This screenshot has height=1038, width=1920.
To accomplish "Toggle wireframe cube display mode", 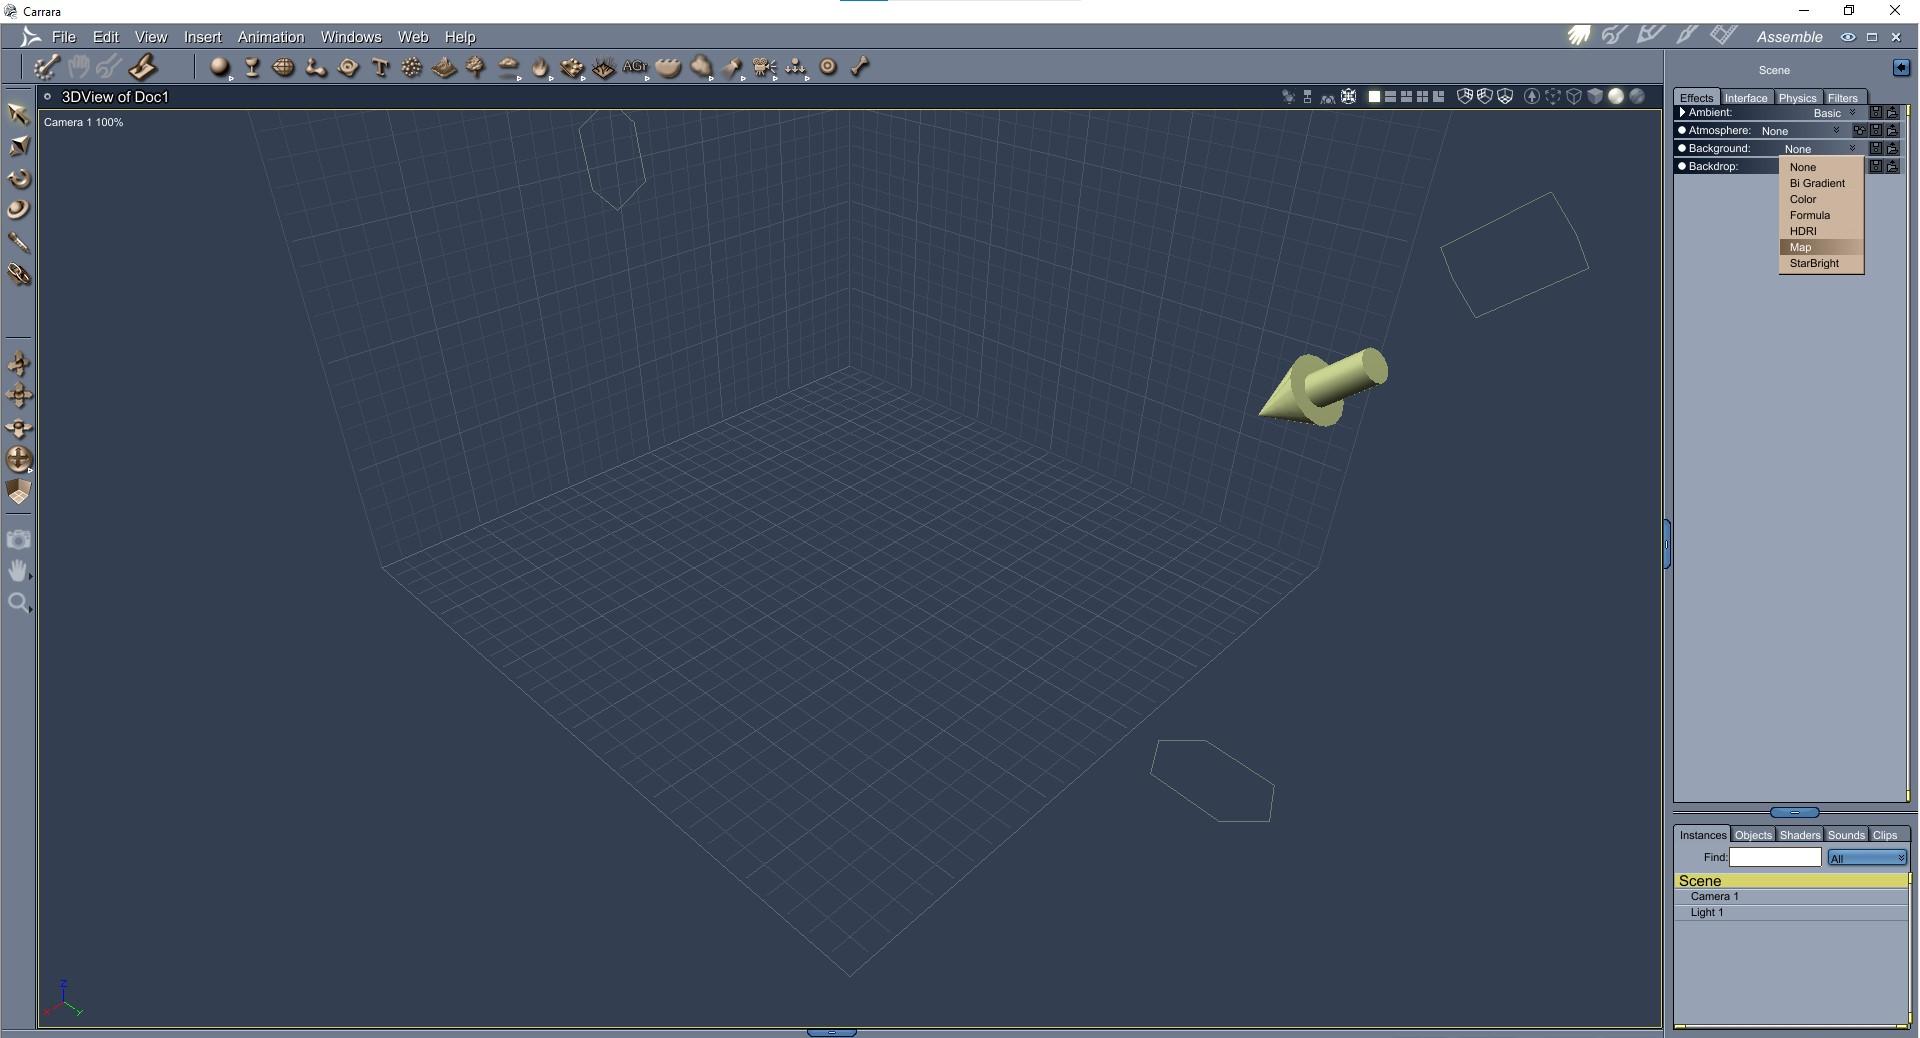I will pos(1574,97).
